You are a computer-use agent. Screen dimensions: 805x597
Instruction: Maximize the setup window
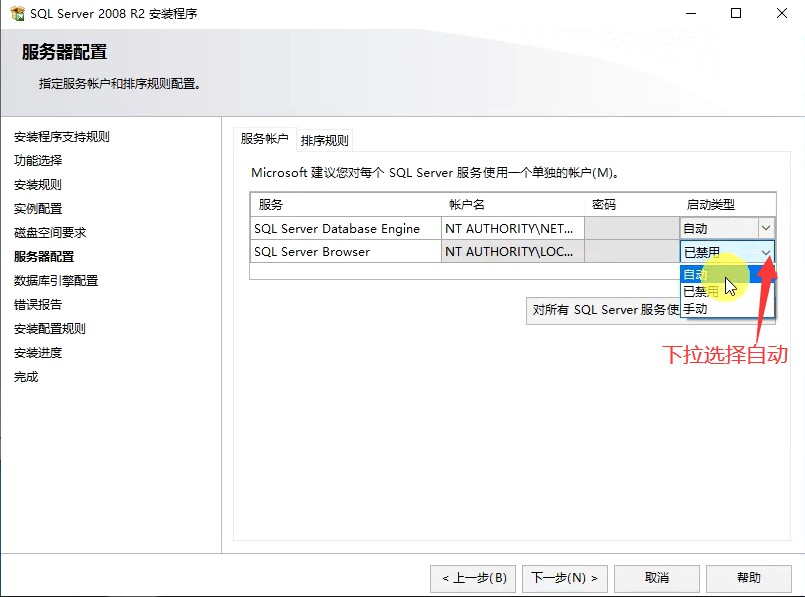(736, 13)
